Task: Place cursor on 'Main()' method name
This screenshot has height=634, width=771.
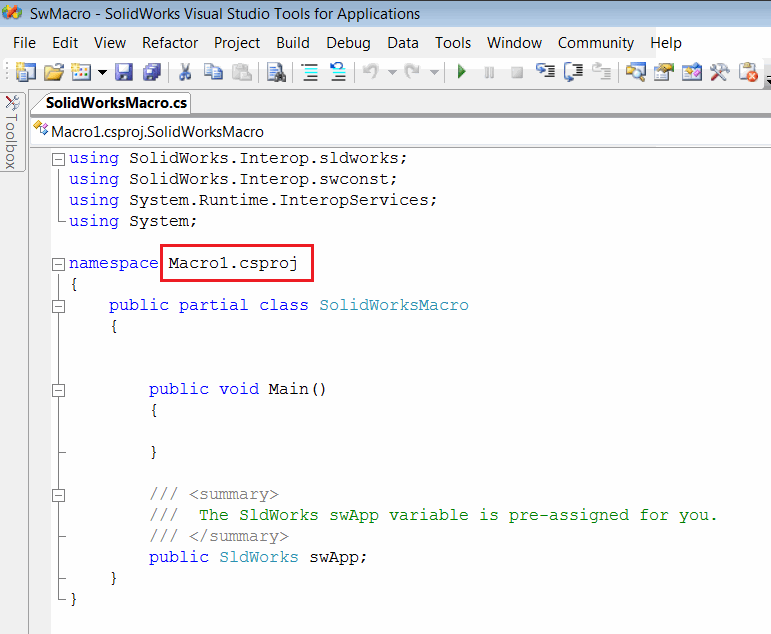Action: tap(297, 389)
